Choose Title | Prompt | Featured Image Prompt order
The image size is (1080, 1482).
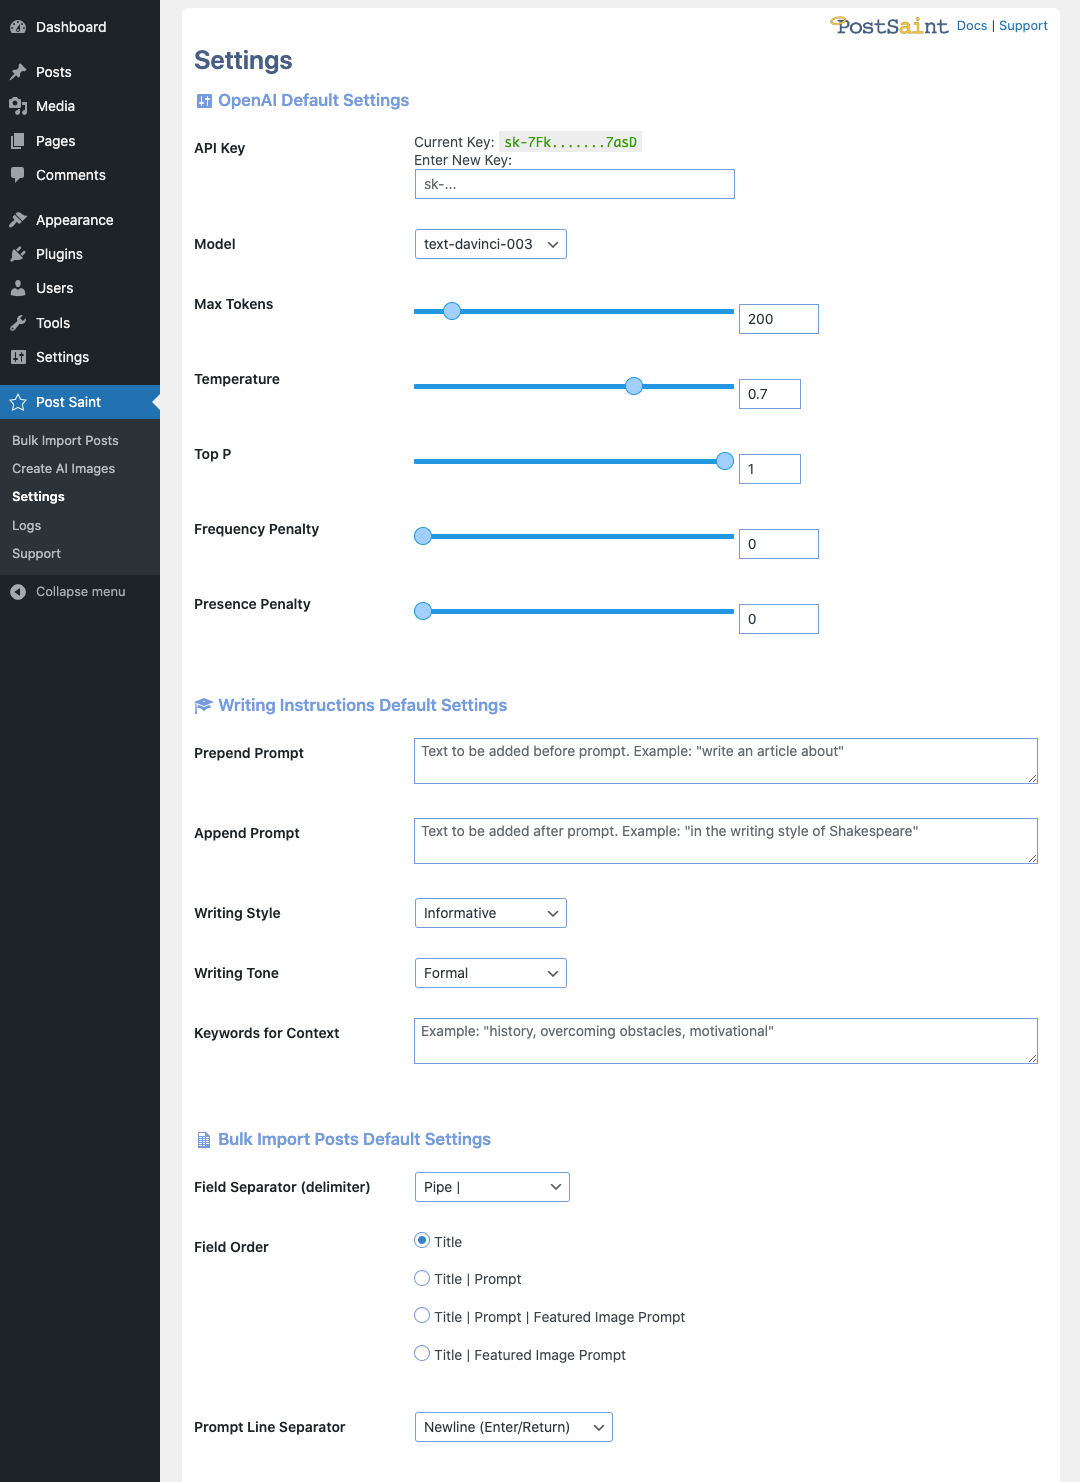[422, 1316]
